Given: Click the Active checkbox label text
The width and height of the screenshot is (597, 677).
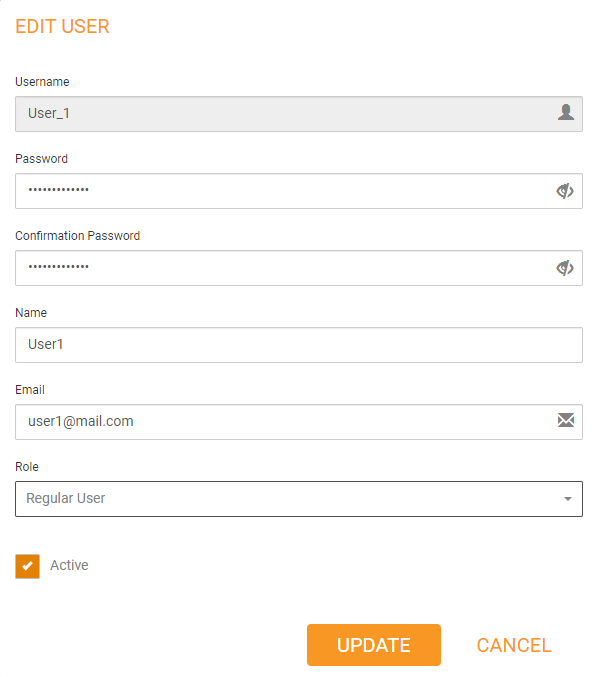Looking at the screenshot, I should coord(69,565).
